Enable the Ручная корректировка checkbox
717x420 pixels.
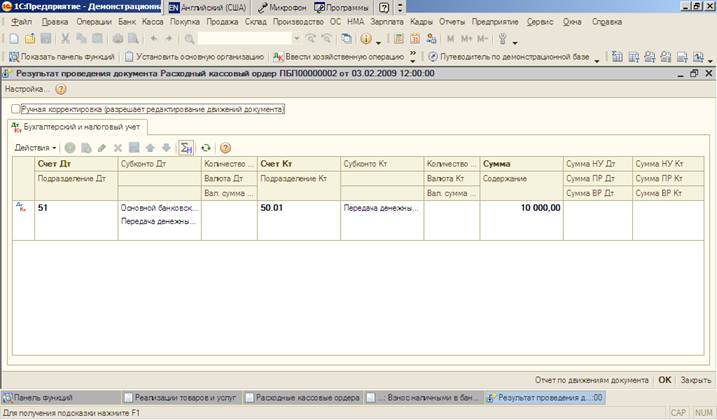pyautogui.click(x=16, y=109)
